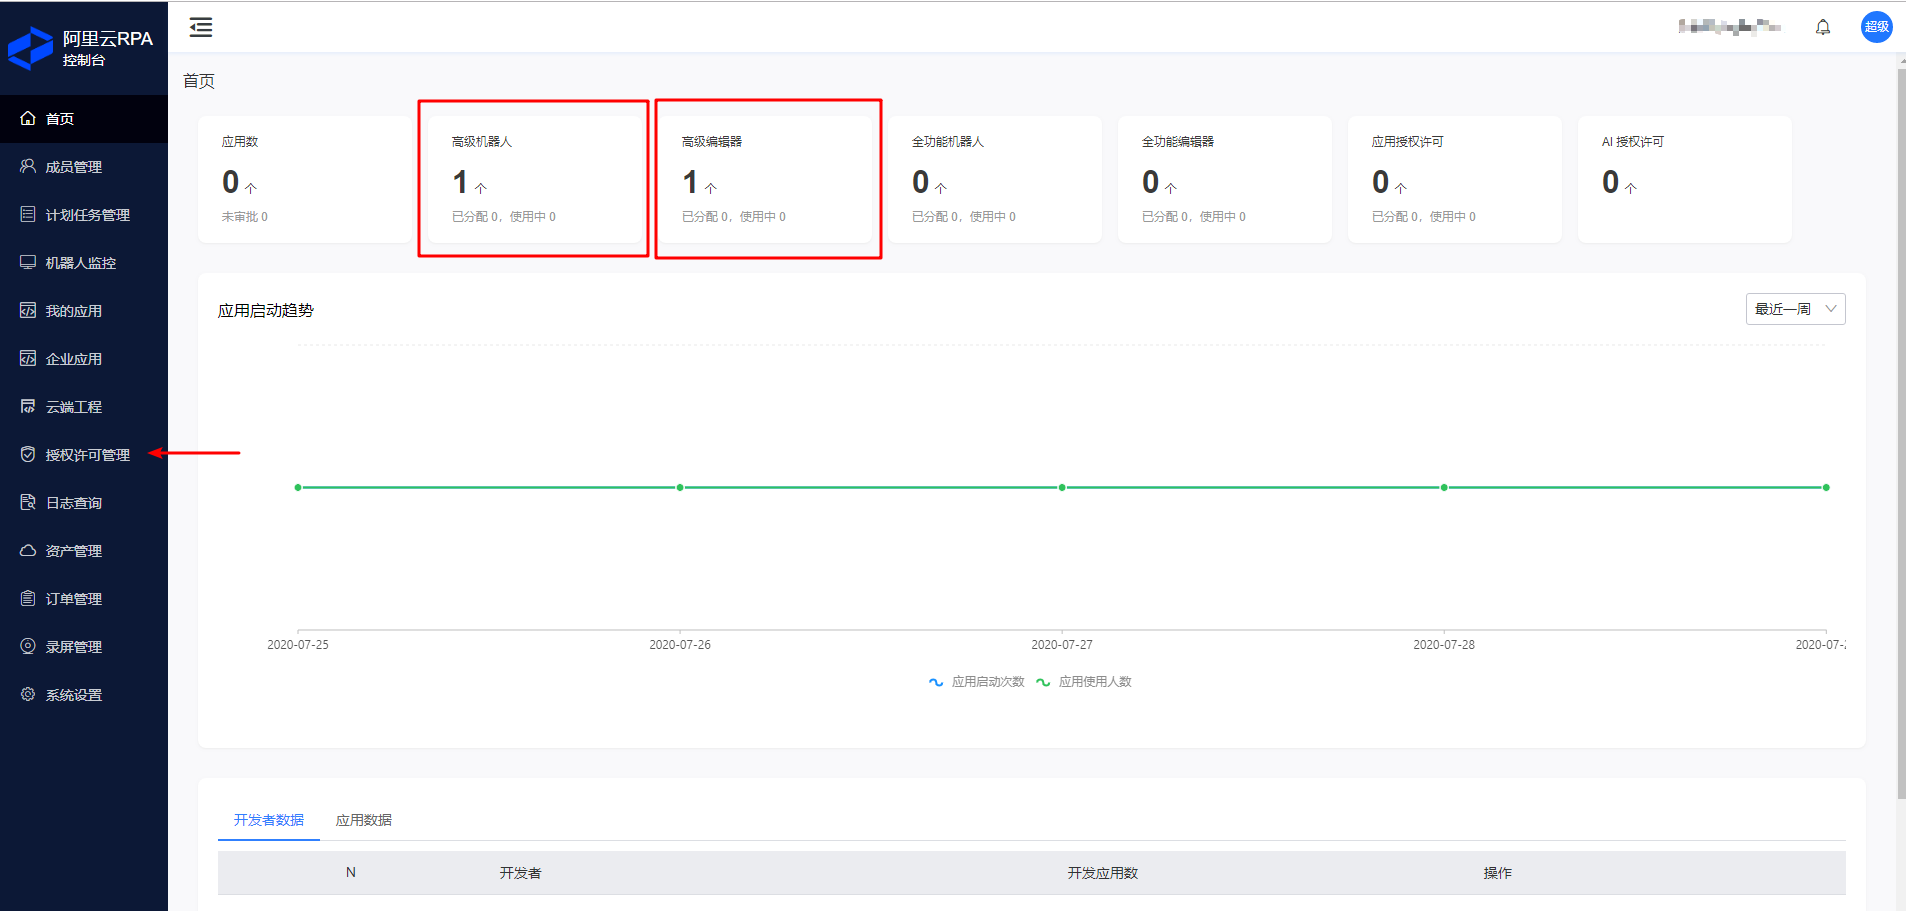Image resolution: width=1906 pixels, height=911 pixels.
Task: Click the shield icon beside 授权许可管理
Action: click(x=28, y=454)
